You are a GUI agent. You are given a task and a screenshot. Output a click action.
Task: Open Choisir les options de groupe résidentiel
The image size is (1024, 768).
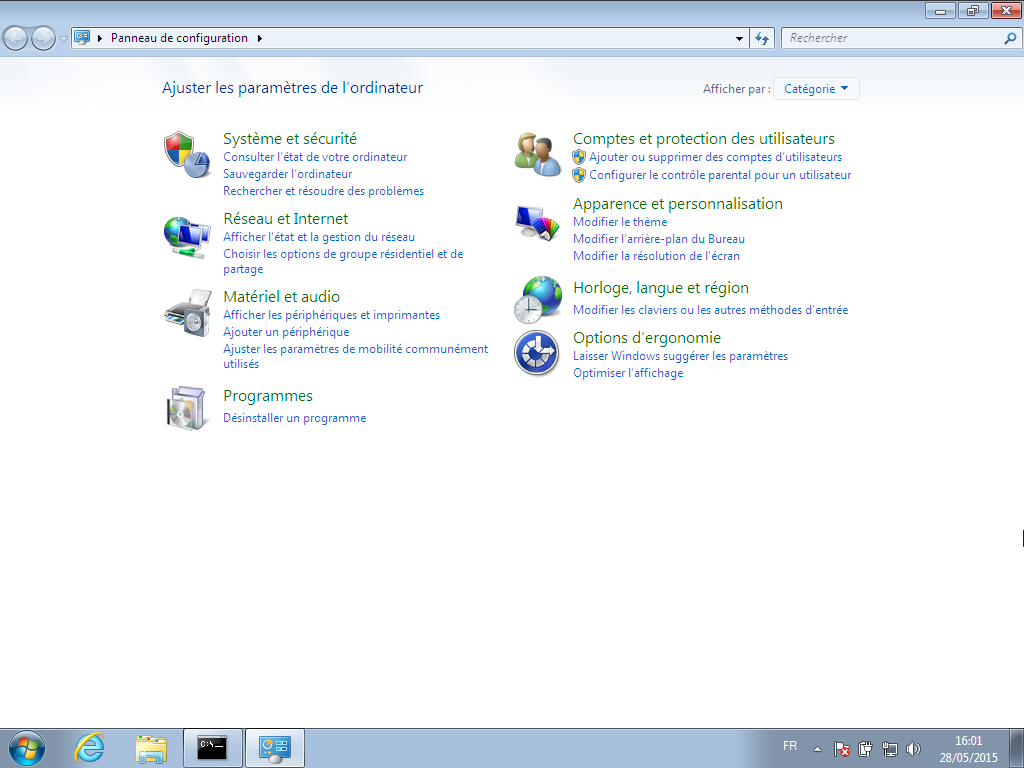pos(343,261)
